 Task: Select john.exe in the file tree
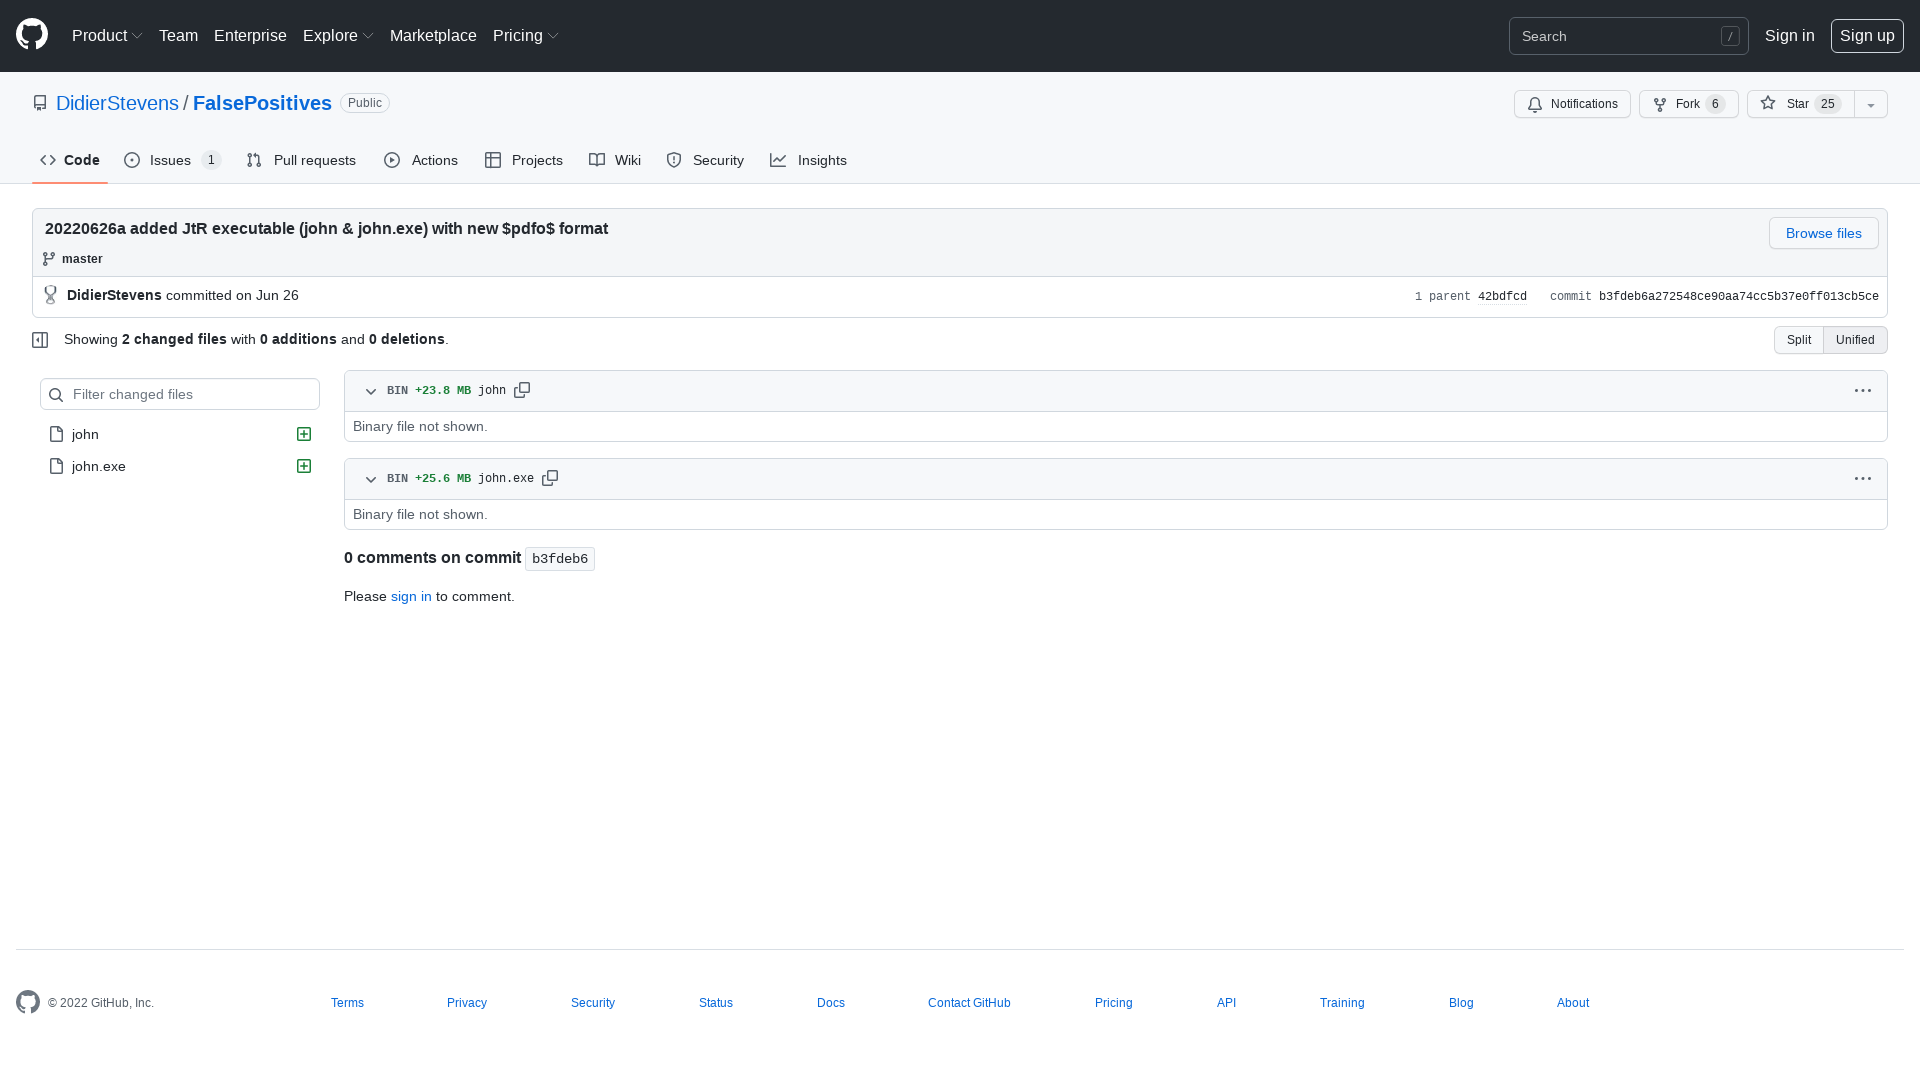[x=180, y=466]
